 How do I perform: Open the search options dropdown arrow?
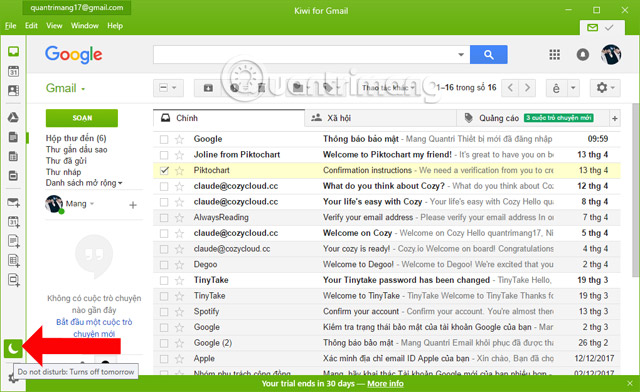(x=461, y=55)
